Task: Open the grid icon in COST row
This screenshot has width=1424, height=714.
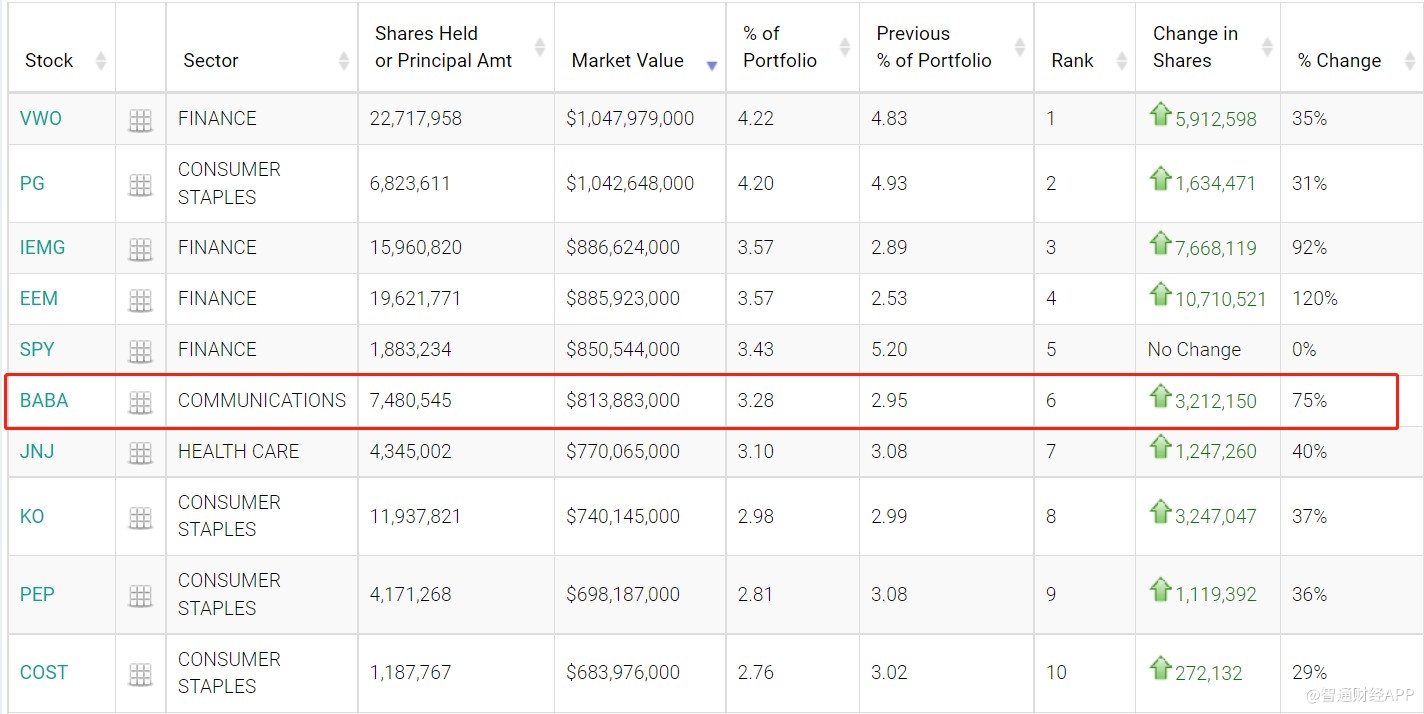Action: pyautogui.click(x=140, y=674)
